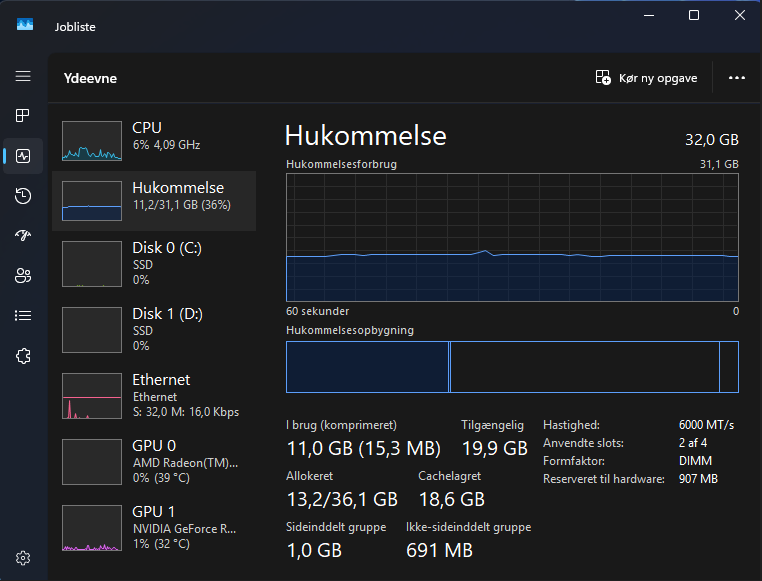
Task: Open the App history page icon
Action: (23, 196)
